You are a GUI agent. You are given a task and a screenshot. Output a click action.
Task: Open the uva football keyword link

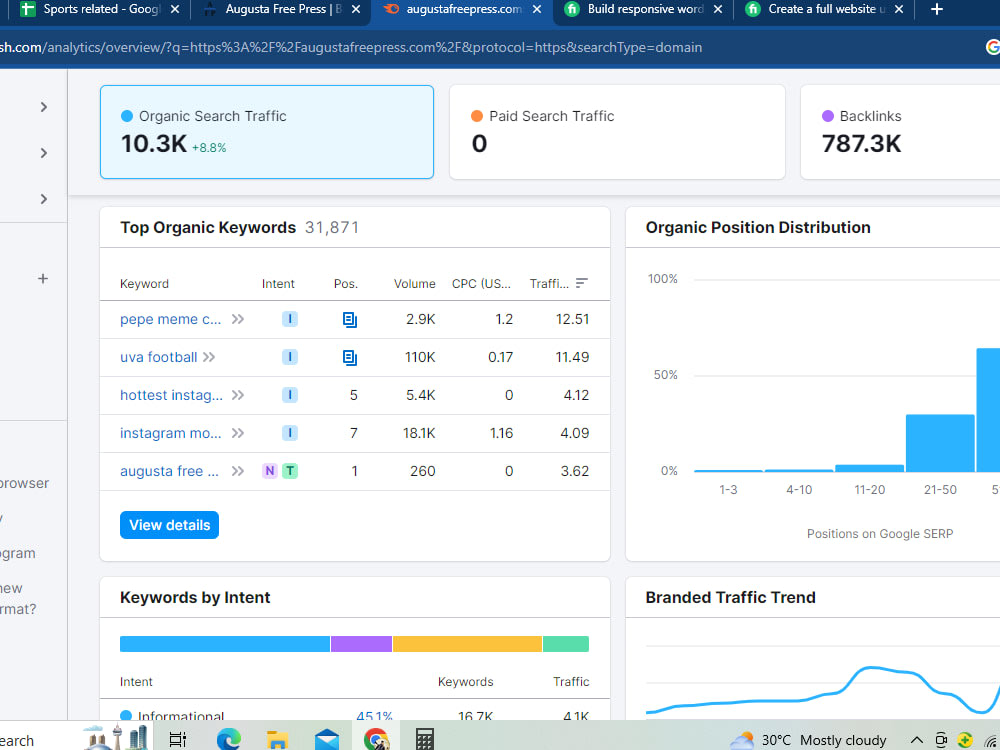(x=158, y=357)
